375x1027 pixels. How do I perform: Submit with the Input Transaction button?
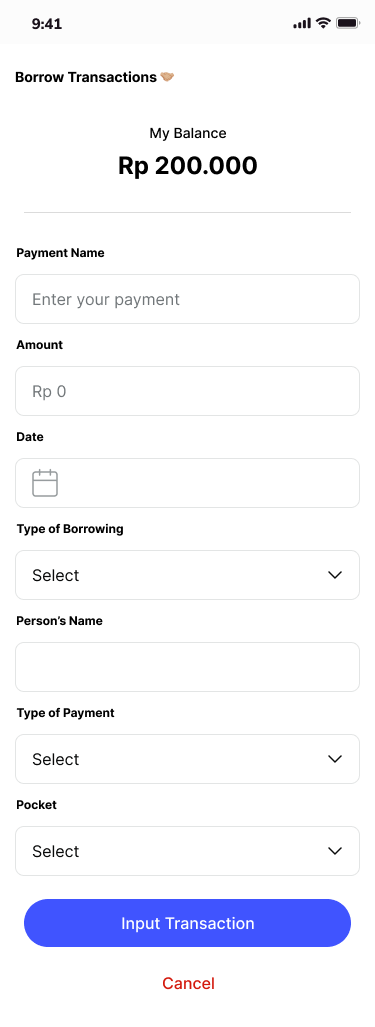click(x=188, y=923)
